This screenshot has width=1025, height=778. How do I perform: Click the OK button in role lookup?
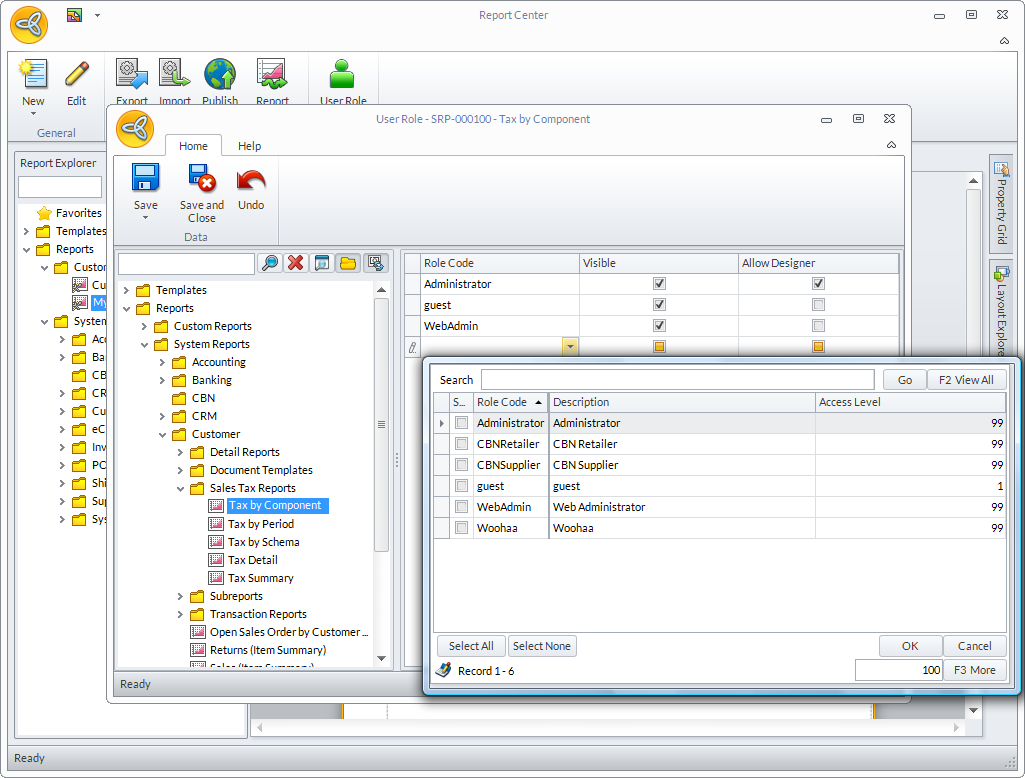point(910,646)
